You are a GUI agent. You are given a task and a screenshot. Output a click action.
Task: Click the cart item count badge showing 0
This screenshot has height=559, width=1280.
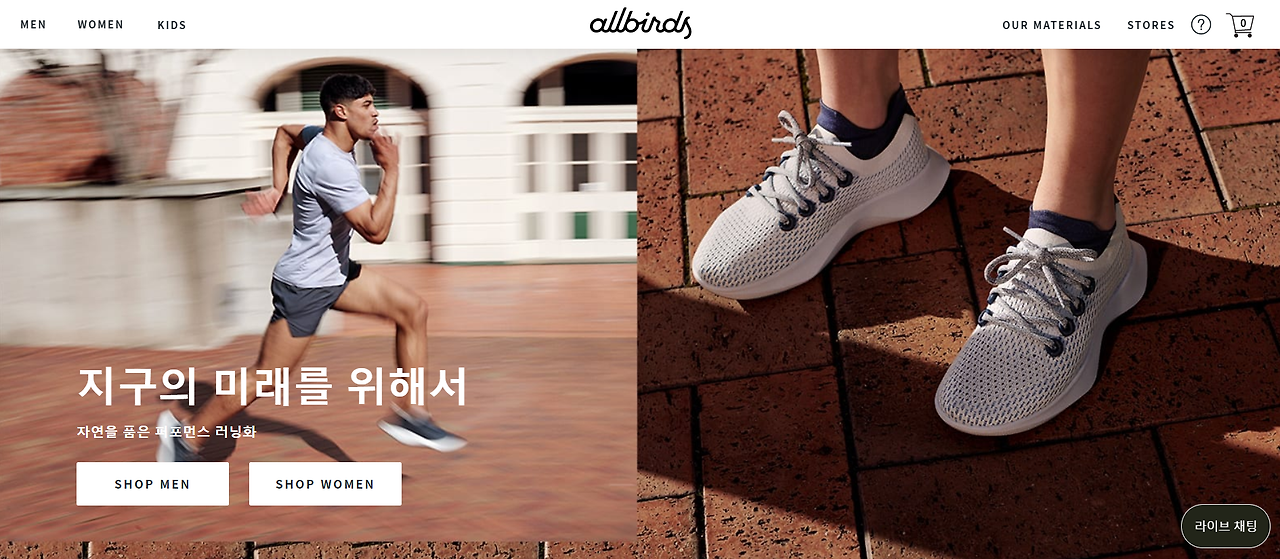pyautogui.click(x=1243, y=23)
